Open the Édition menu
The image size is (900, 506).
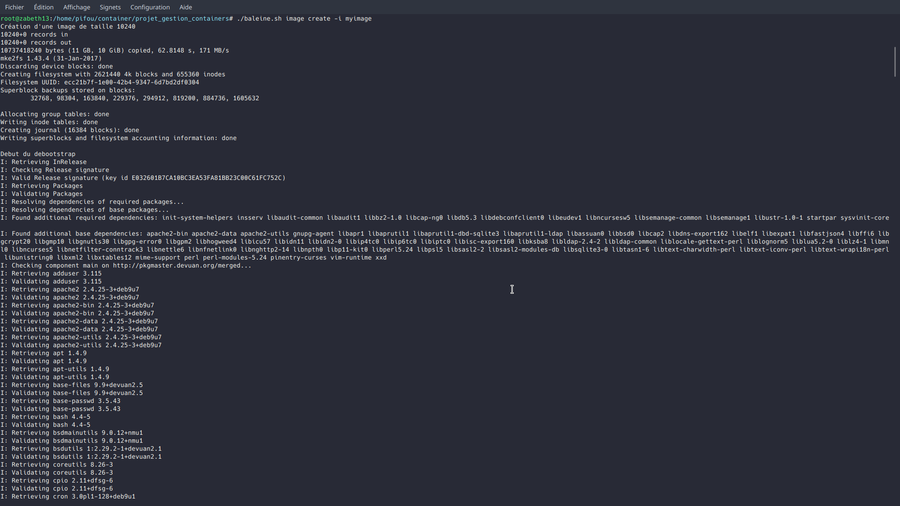44,7
